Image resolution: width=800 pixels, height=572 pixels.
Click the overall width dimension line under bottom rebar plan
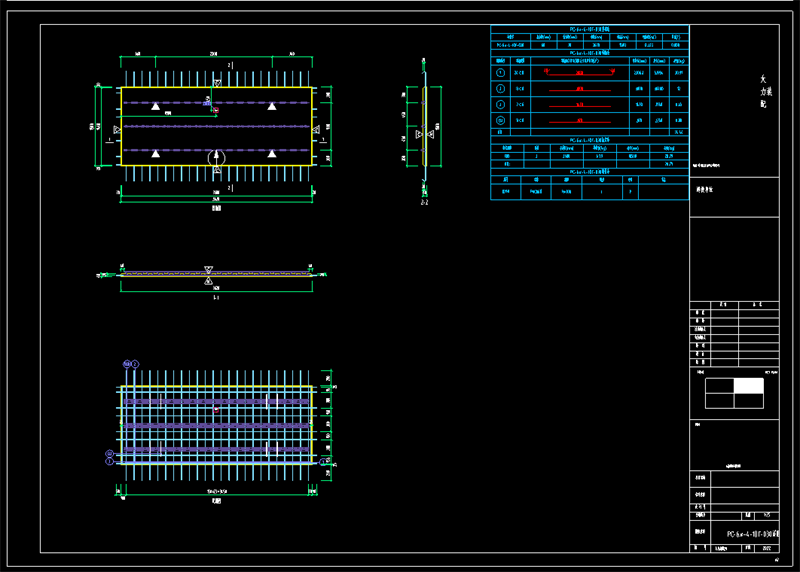coord(216,494)
